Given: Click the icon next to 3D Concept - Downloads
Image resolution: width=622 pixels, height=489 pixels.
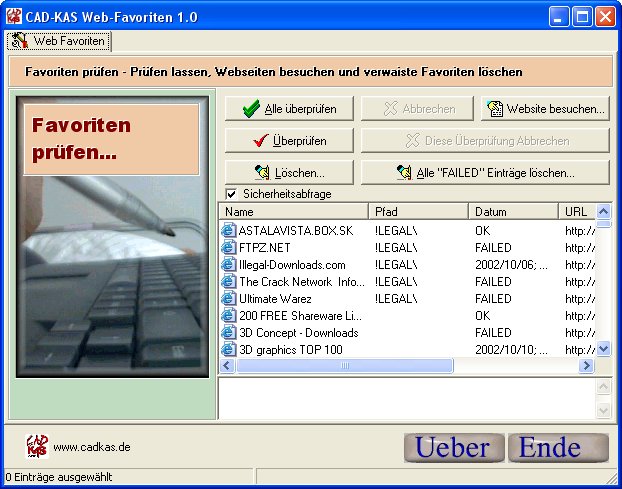Looking at the screenshot, I should [229, 333].
